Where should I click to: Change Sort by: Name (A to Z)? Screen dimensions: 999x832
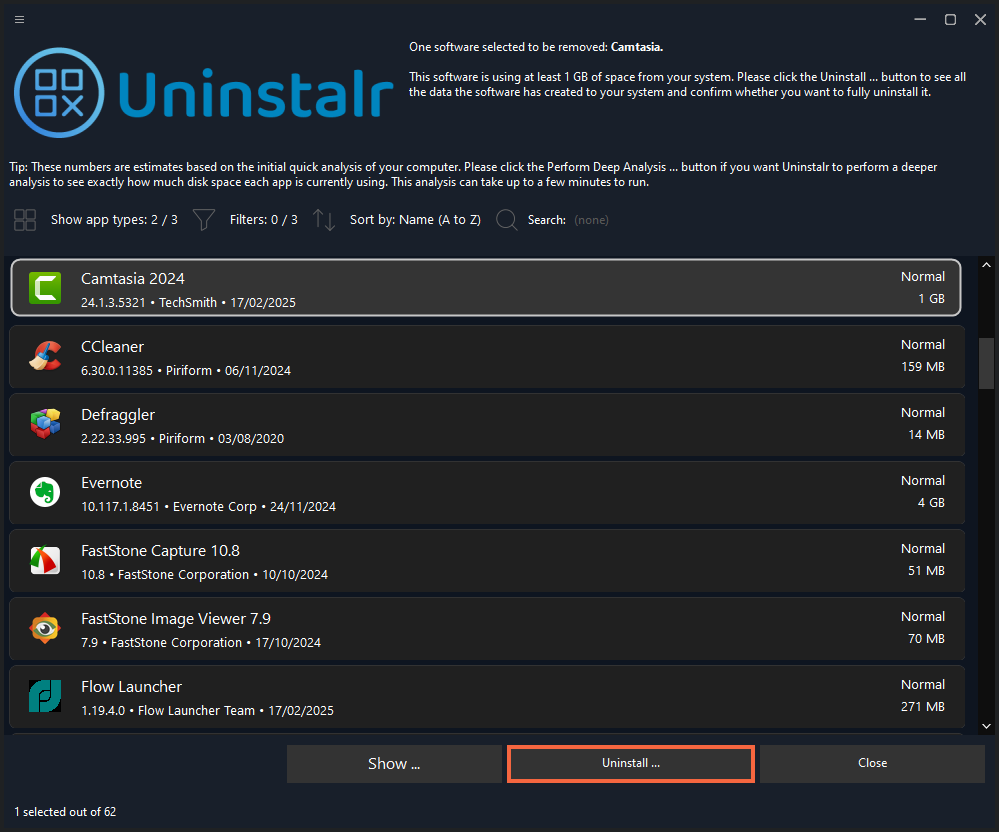point(415,220)
